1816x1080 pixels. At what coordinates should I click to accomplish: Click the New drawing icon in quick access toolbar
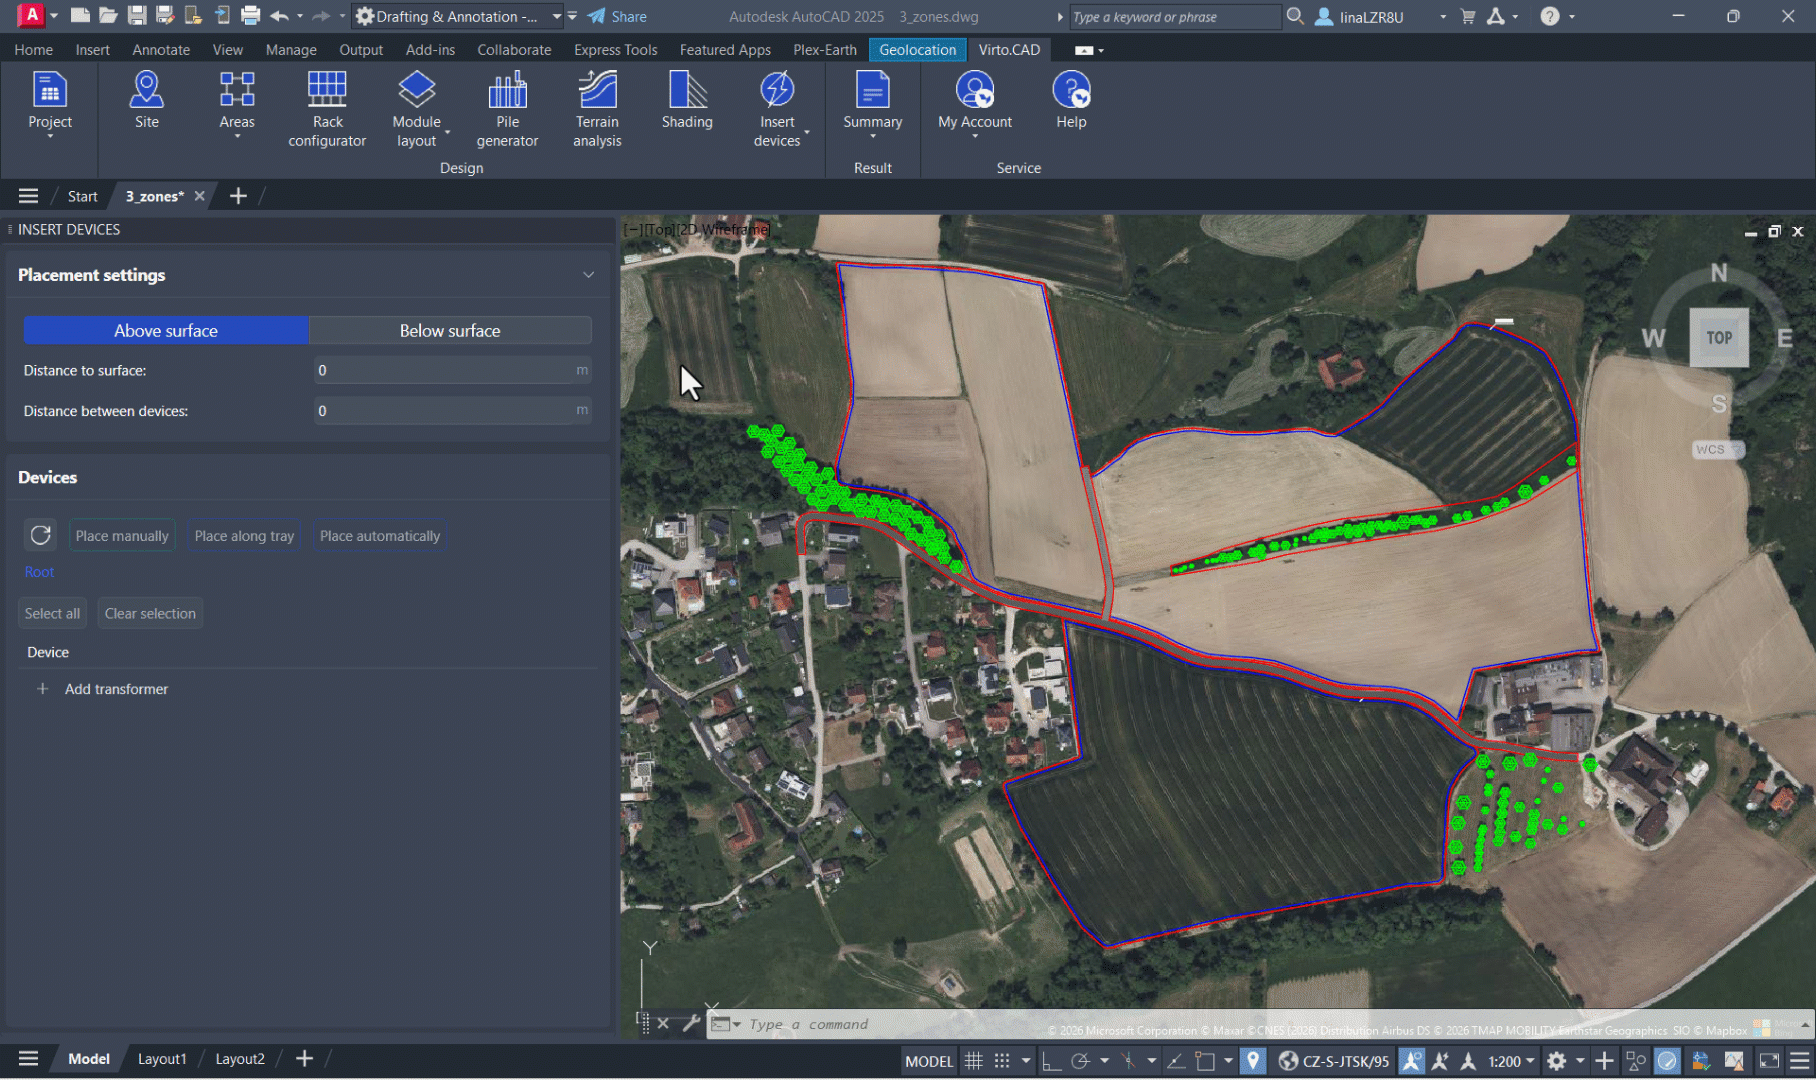pos(80,16)
